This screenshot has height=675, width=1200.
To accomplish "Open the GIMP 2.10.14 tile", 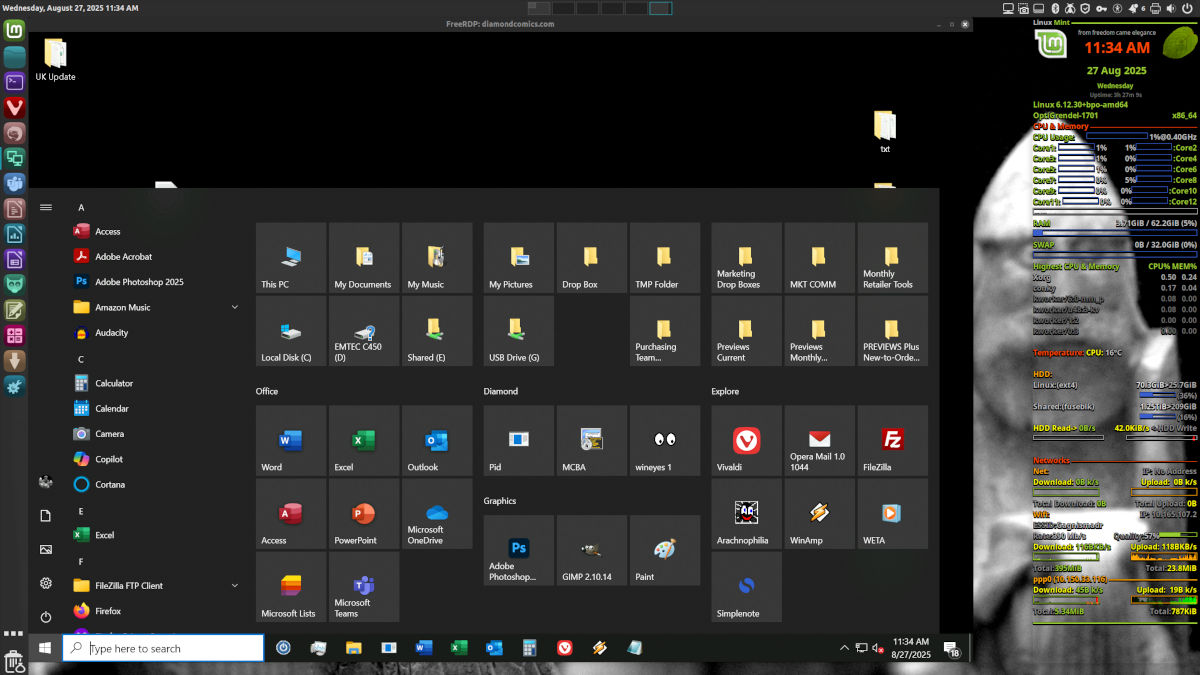I will (x=592, y=550).
